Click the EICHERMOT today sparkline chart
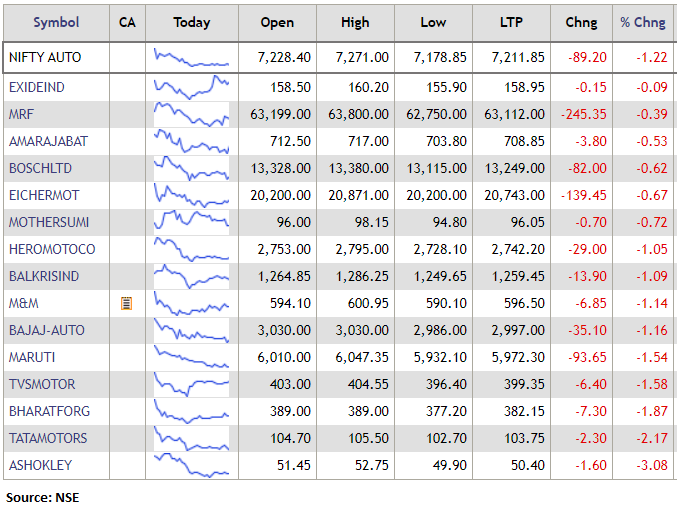This screenshot has width=677, height=514. 192,195
